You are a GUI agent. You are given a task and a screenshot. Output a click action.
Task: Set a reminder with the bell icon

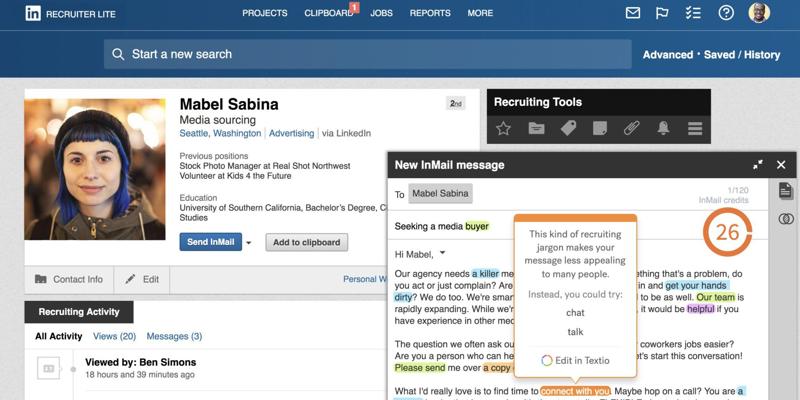click(x=663, y=128)
